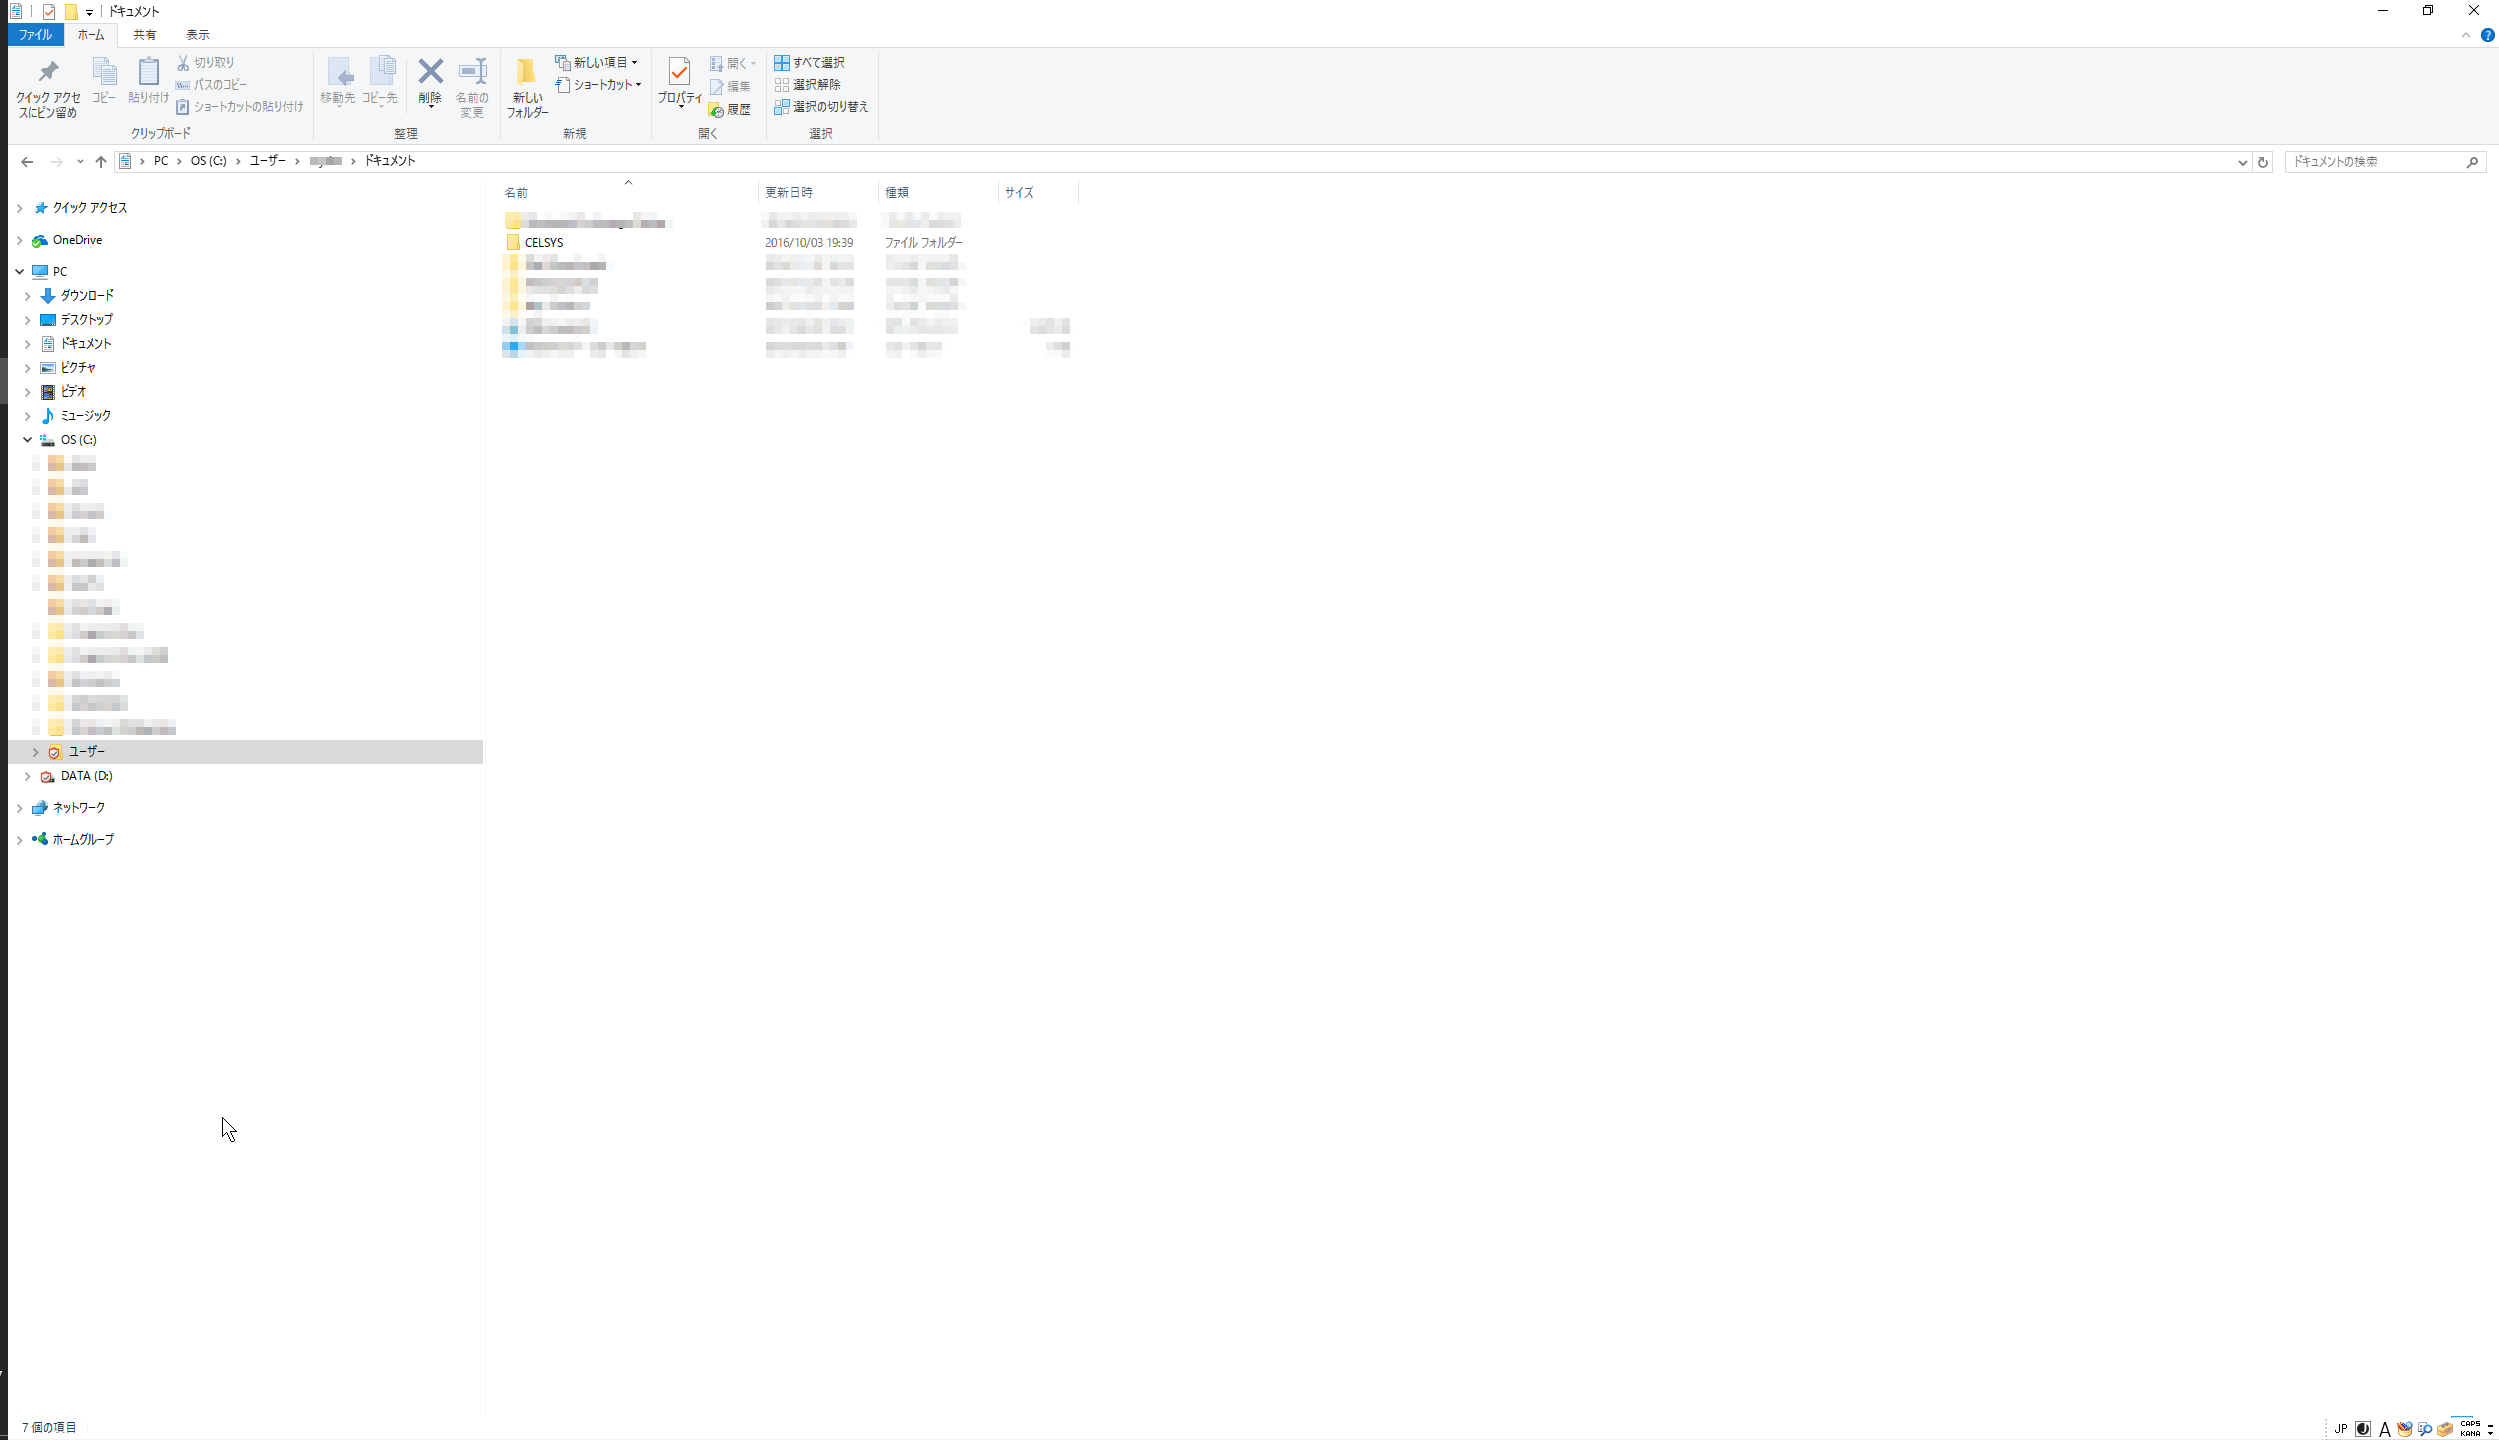
Task: Click the up one level arrow
Action: [101, 162]
